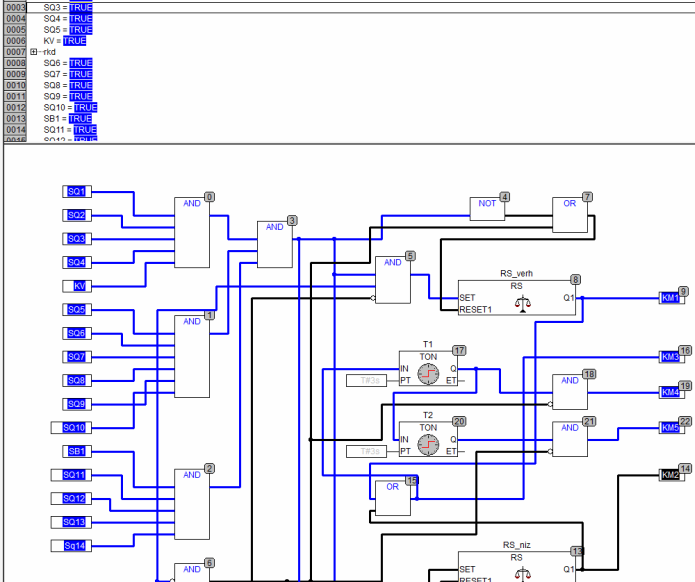Click the Q1 output pin of RS_verh
Image resolution: width=695 pixels, height=582 pixels.
tap(569, 298)
